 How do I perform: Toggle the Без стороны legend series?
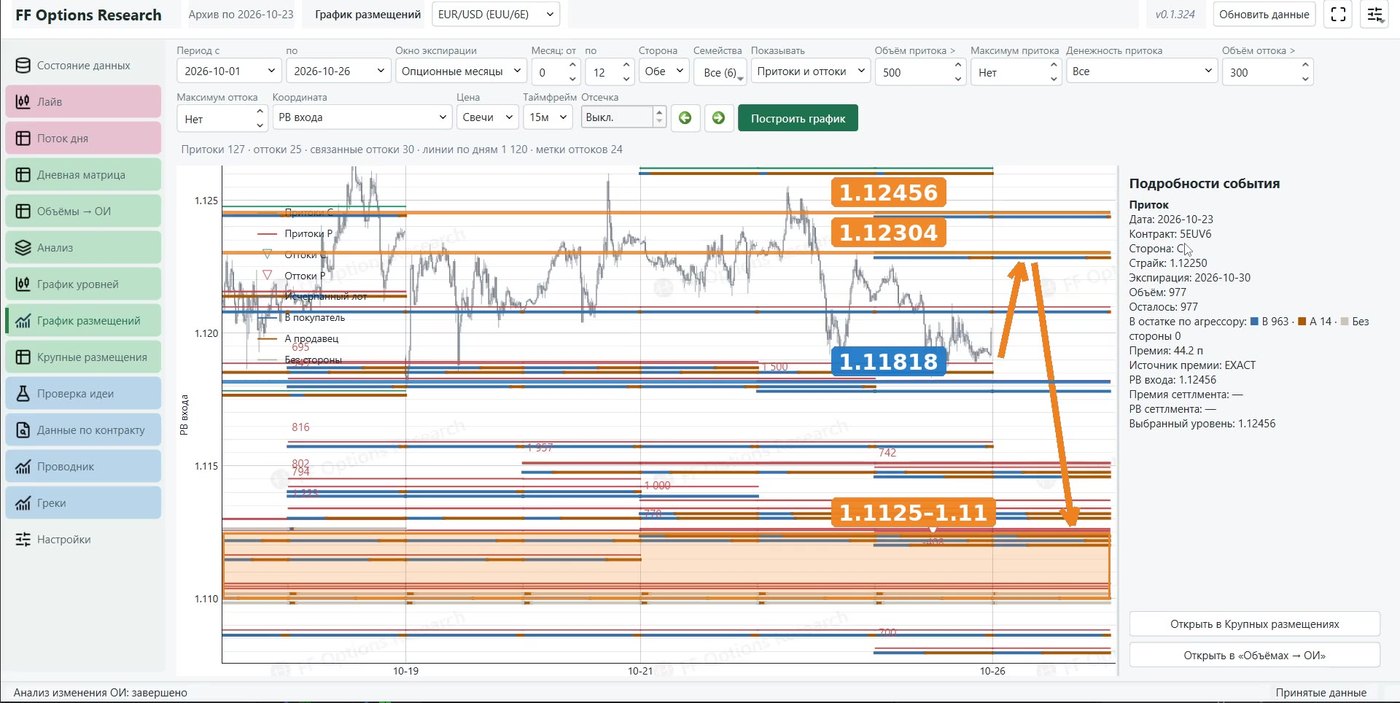point(299,359)
